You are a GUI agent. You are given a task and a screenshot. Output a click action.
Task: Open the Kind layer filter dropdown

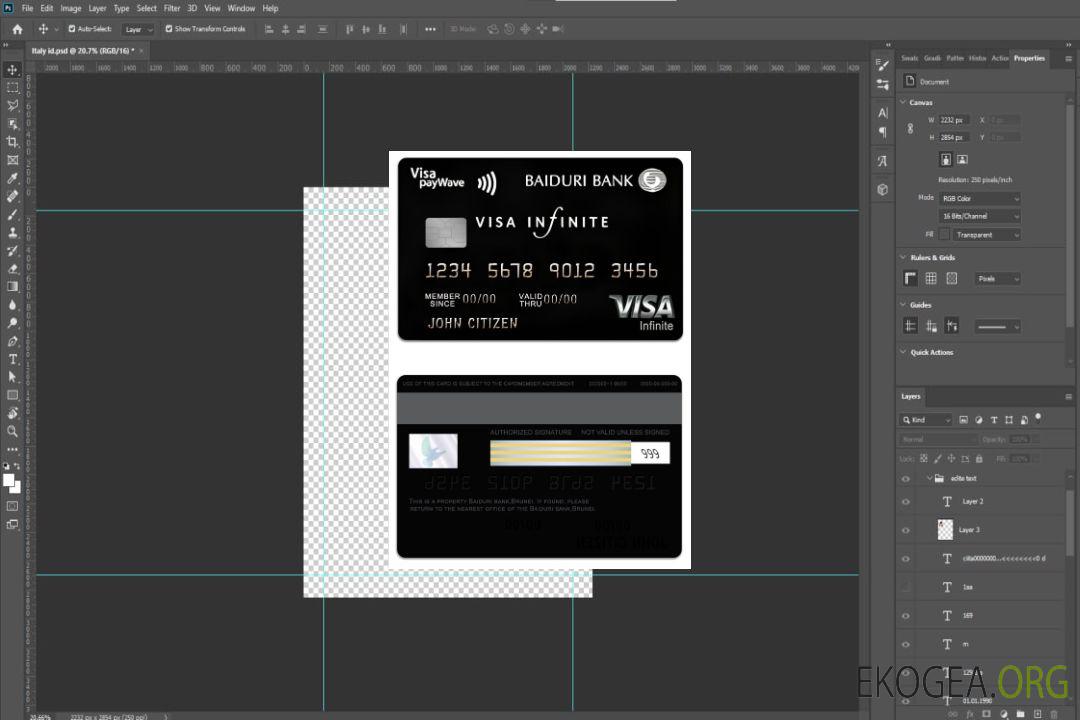point(926,420)
